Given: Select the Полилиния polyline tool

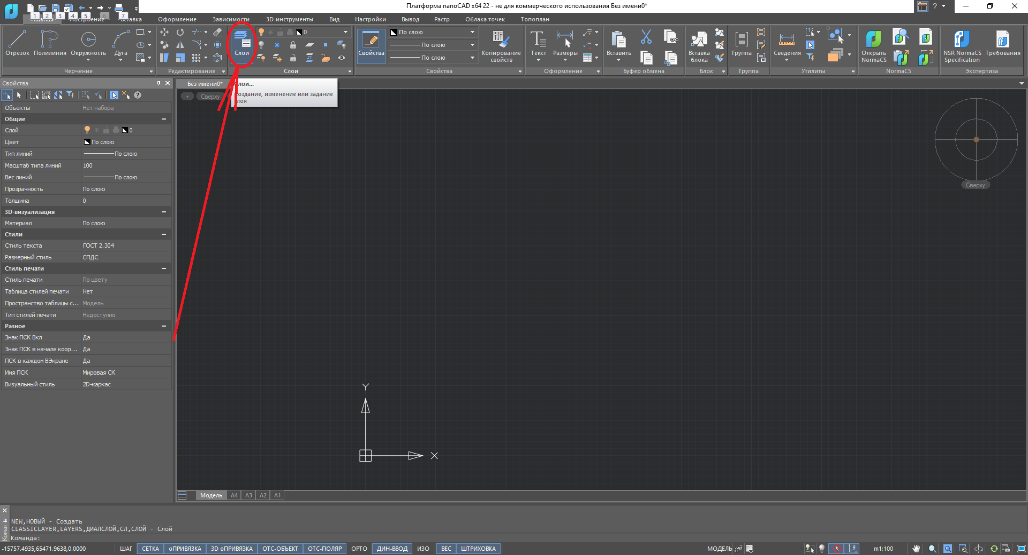Looking at the screenshot, I should point(50,43).
